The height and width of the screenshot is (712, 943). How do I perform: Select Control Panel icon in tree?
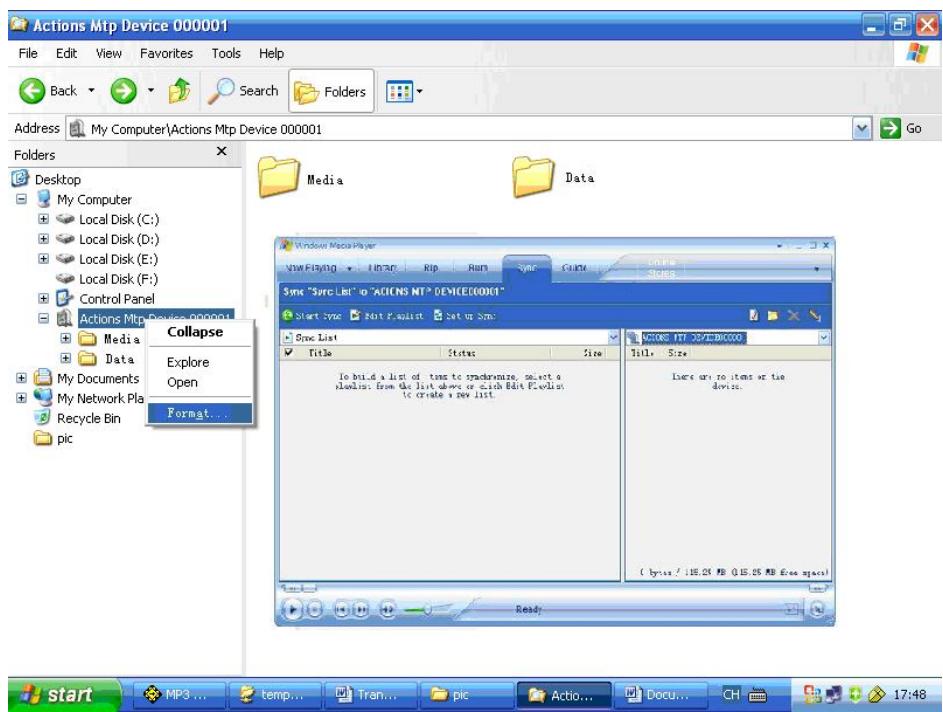[x=64, y=298]
